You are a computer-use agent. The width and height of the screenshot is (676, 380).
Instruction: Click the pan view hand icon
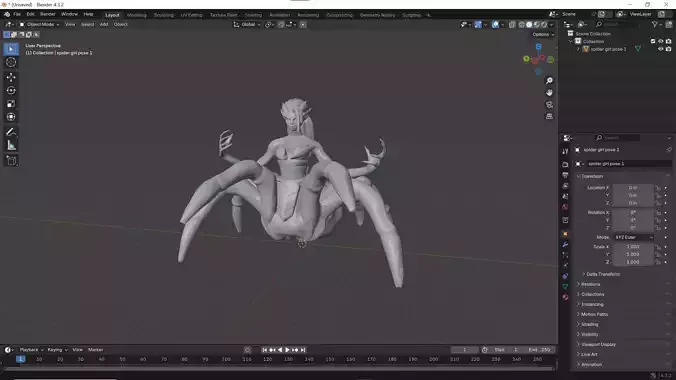coord(549,92)
